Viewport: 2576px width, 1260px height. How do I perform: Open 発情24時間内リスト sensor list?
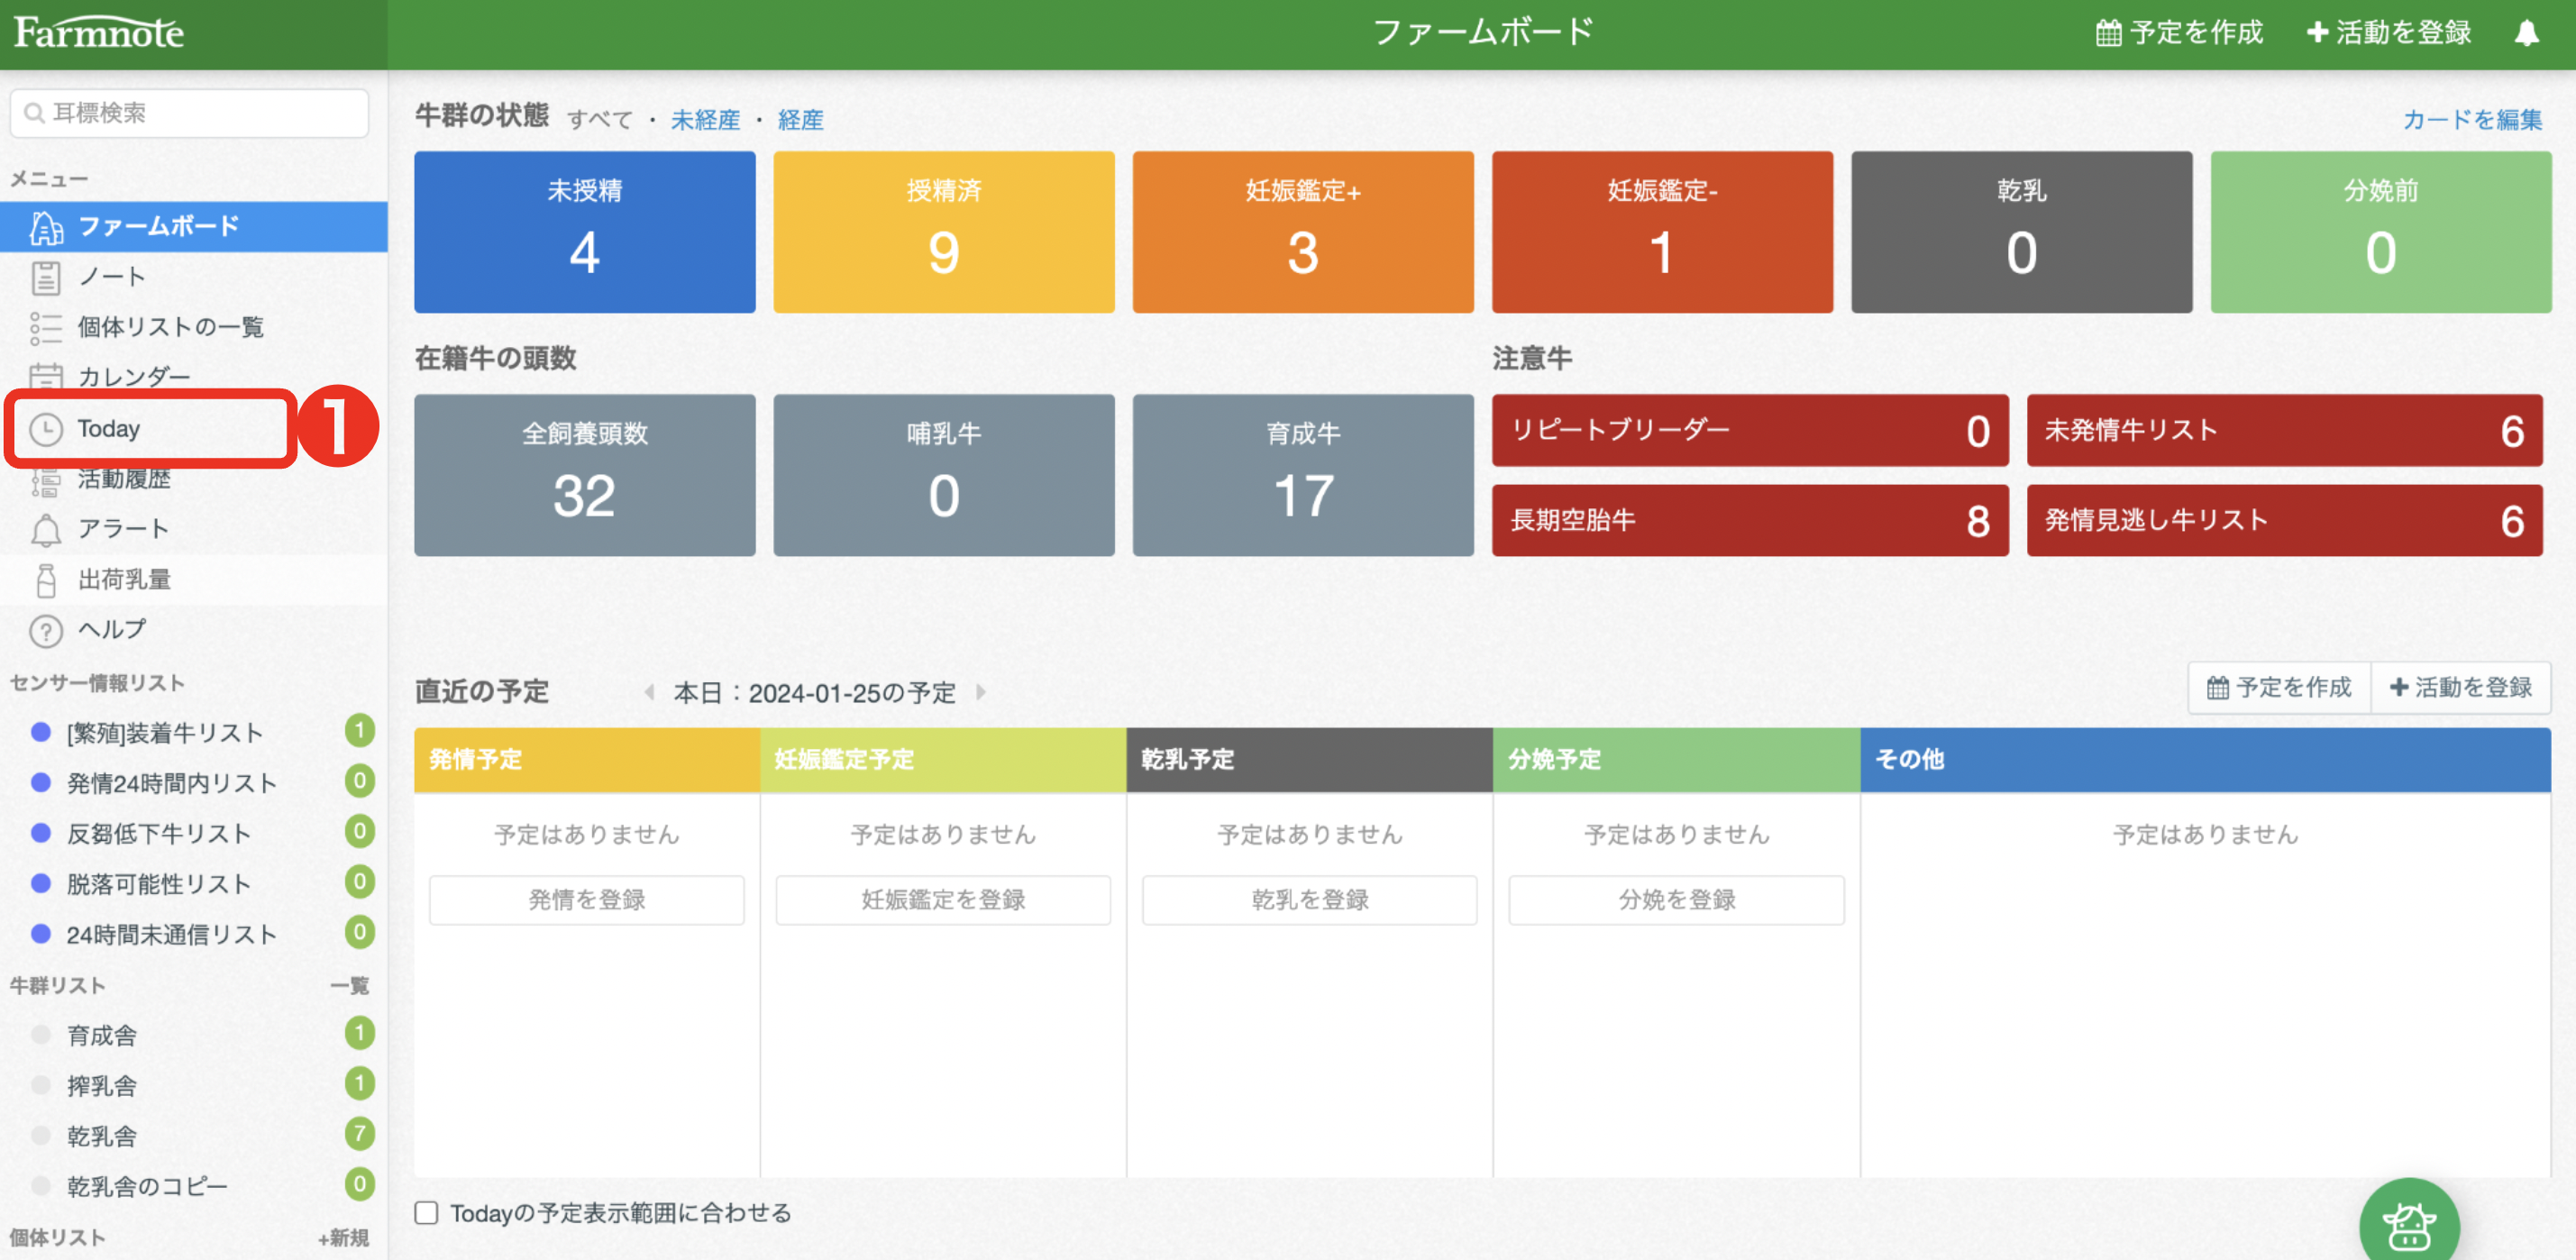pos(194,783)
